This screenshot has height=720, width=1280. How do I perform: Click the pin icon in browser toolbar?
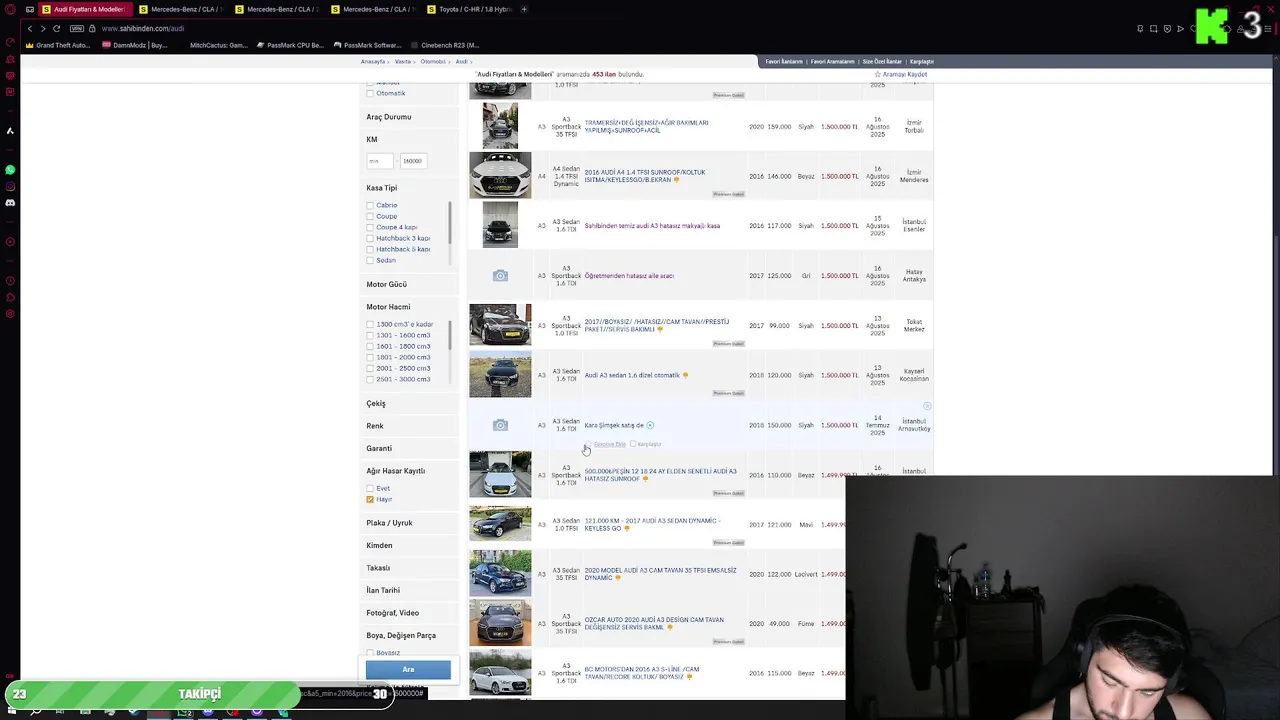[1140, 28]
